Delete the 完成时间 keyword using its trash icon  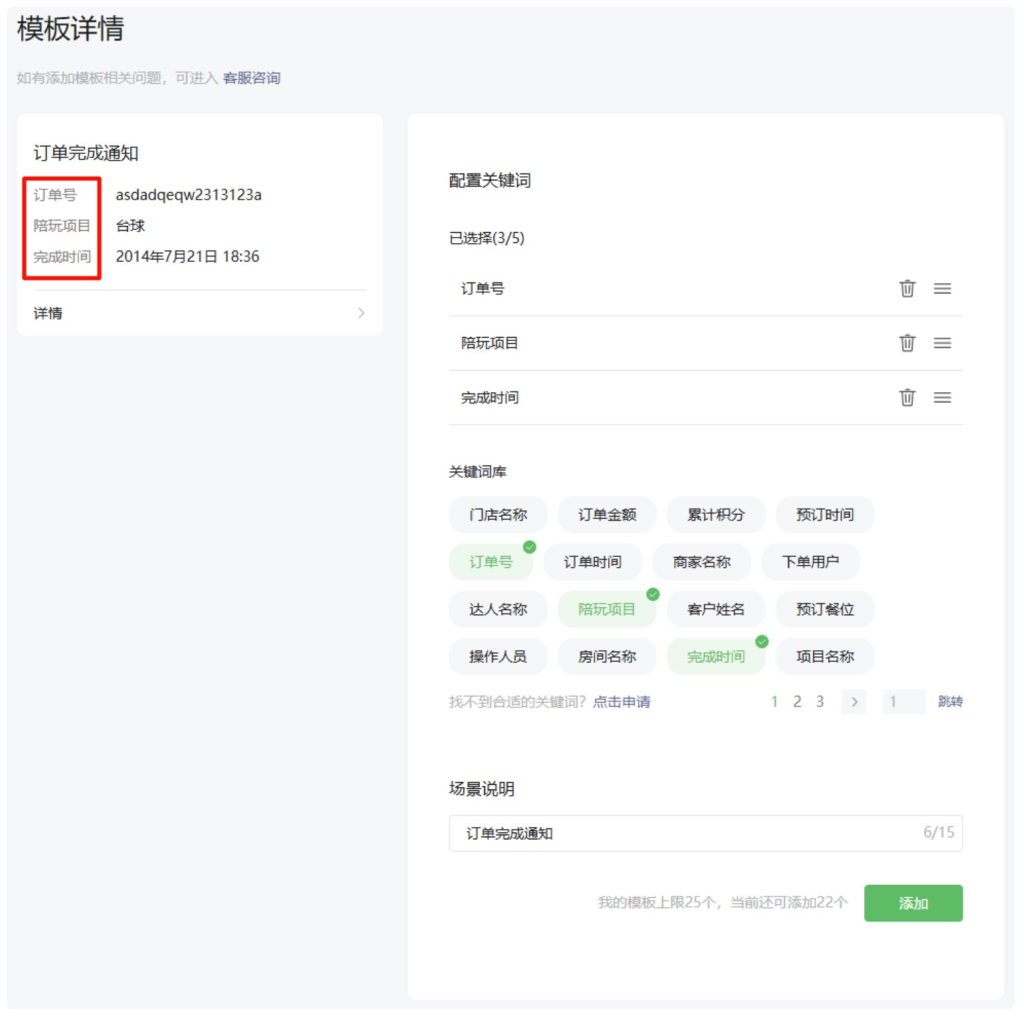coord(907,397)
